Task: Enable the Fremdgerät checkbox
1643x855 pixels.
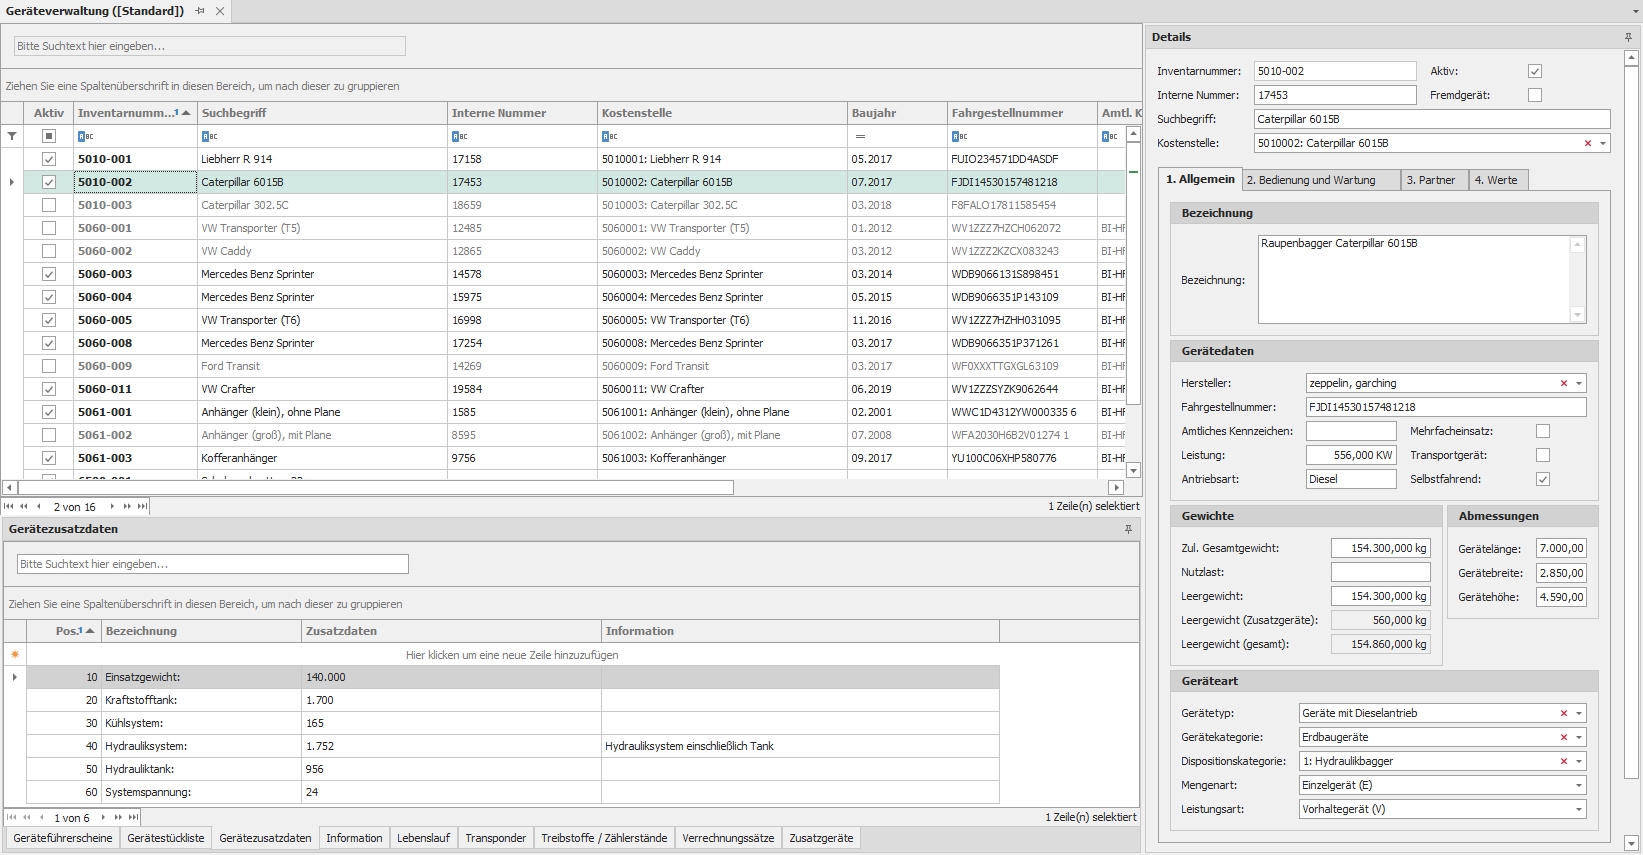Action: [x=1535, y=95]
